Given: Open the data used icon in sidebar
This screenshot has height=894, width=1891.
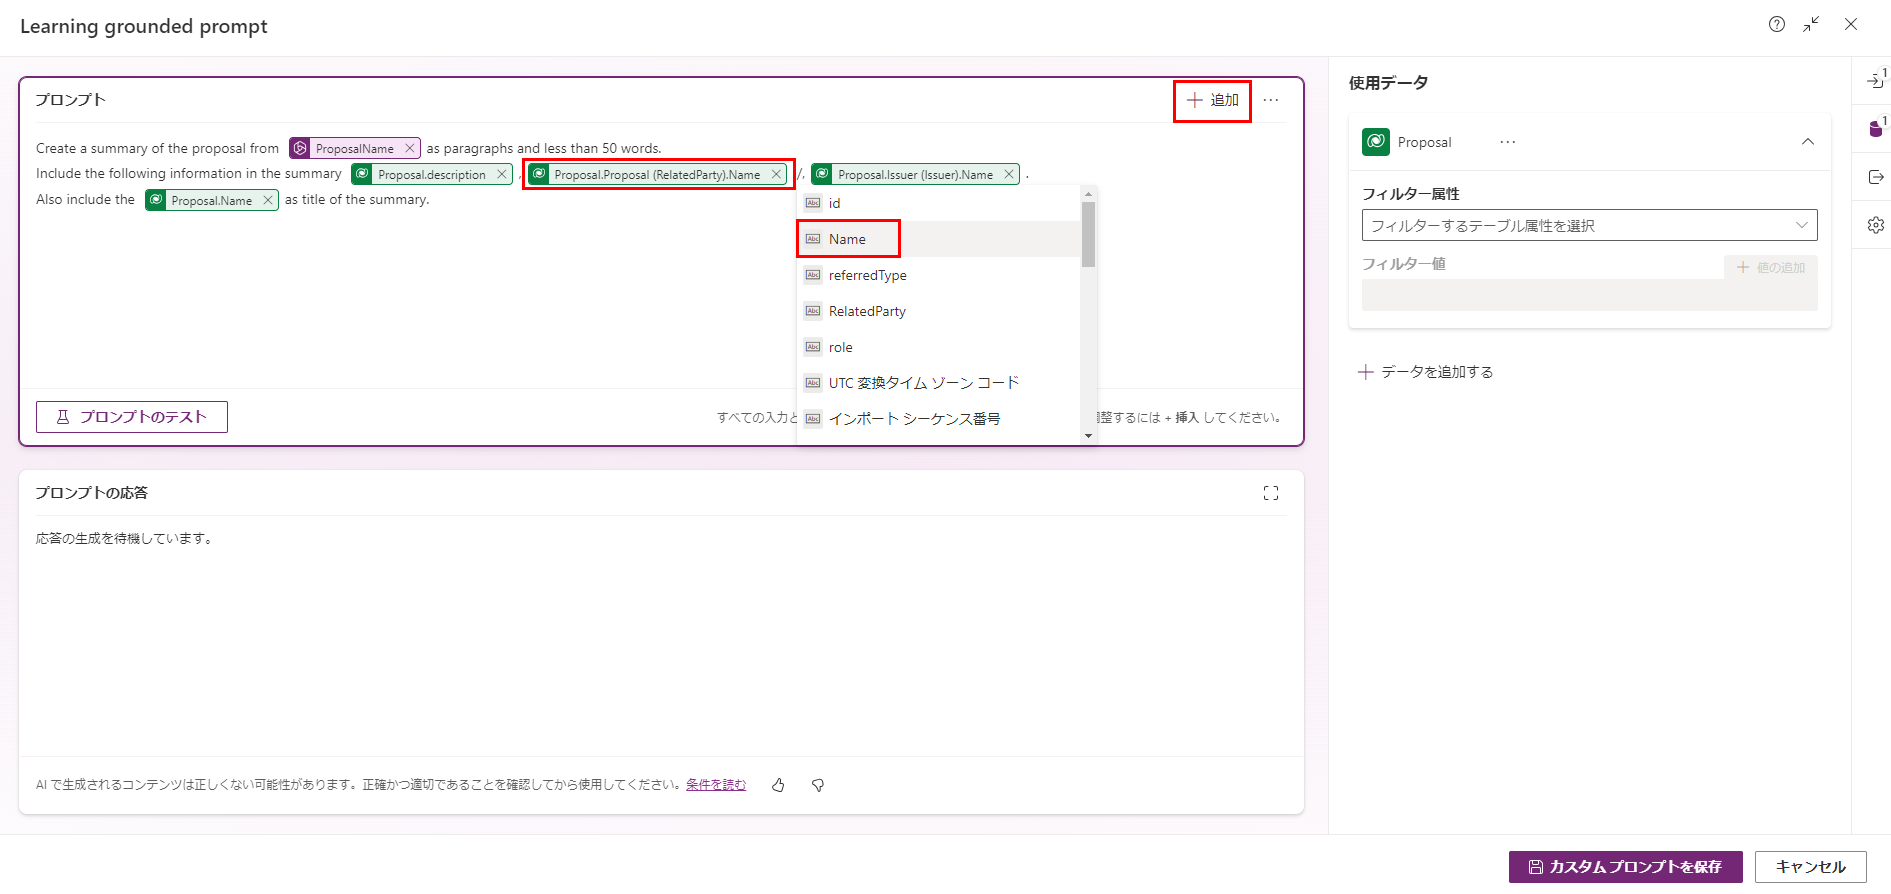Looking at the screenshot, I should 1875,129.
